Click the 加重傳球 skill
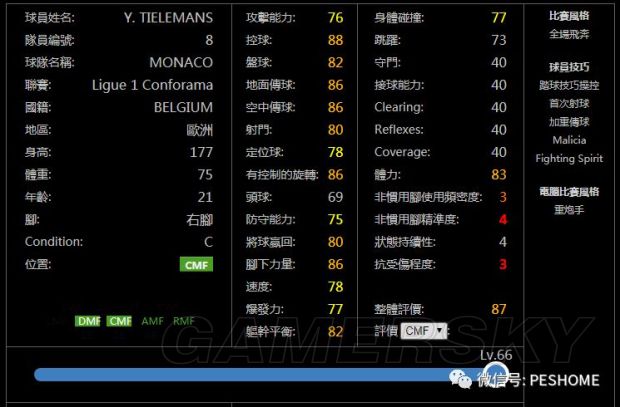Image resolution: width=620 pixels, height=407 pixels. pyautogui.click(x=569, y=121)
